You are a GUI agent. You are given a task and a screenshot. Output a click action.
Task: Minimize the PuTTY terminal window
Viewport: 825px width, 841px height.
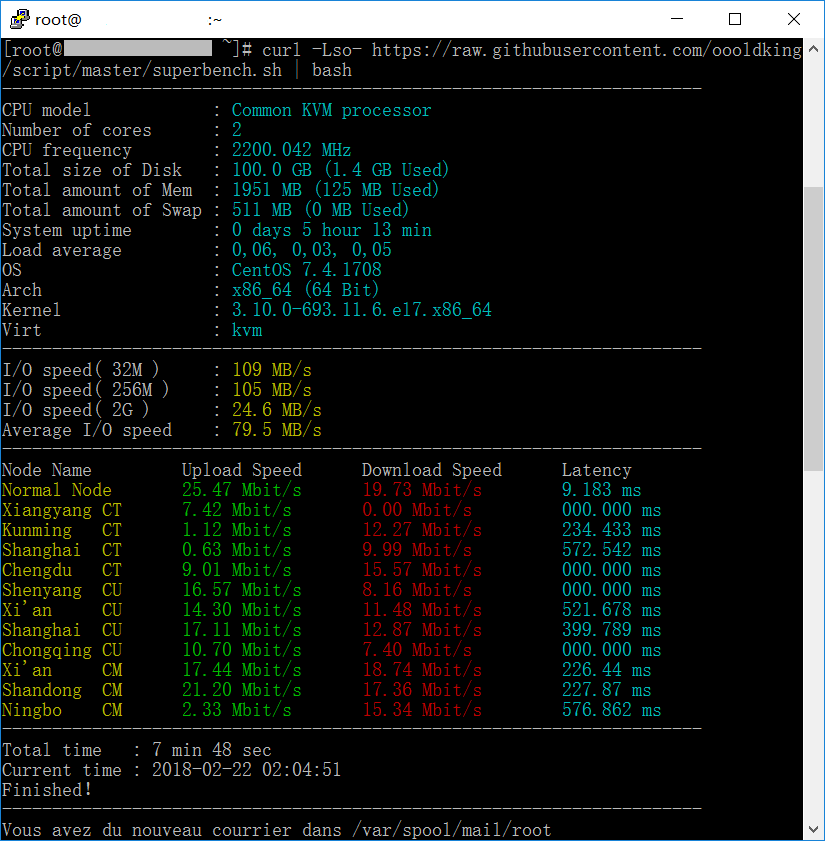click(679, 19)
